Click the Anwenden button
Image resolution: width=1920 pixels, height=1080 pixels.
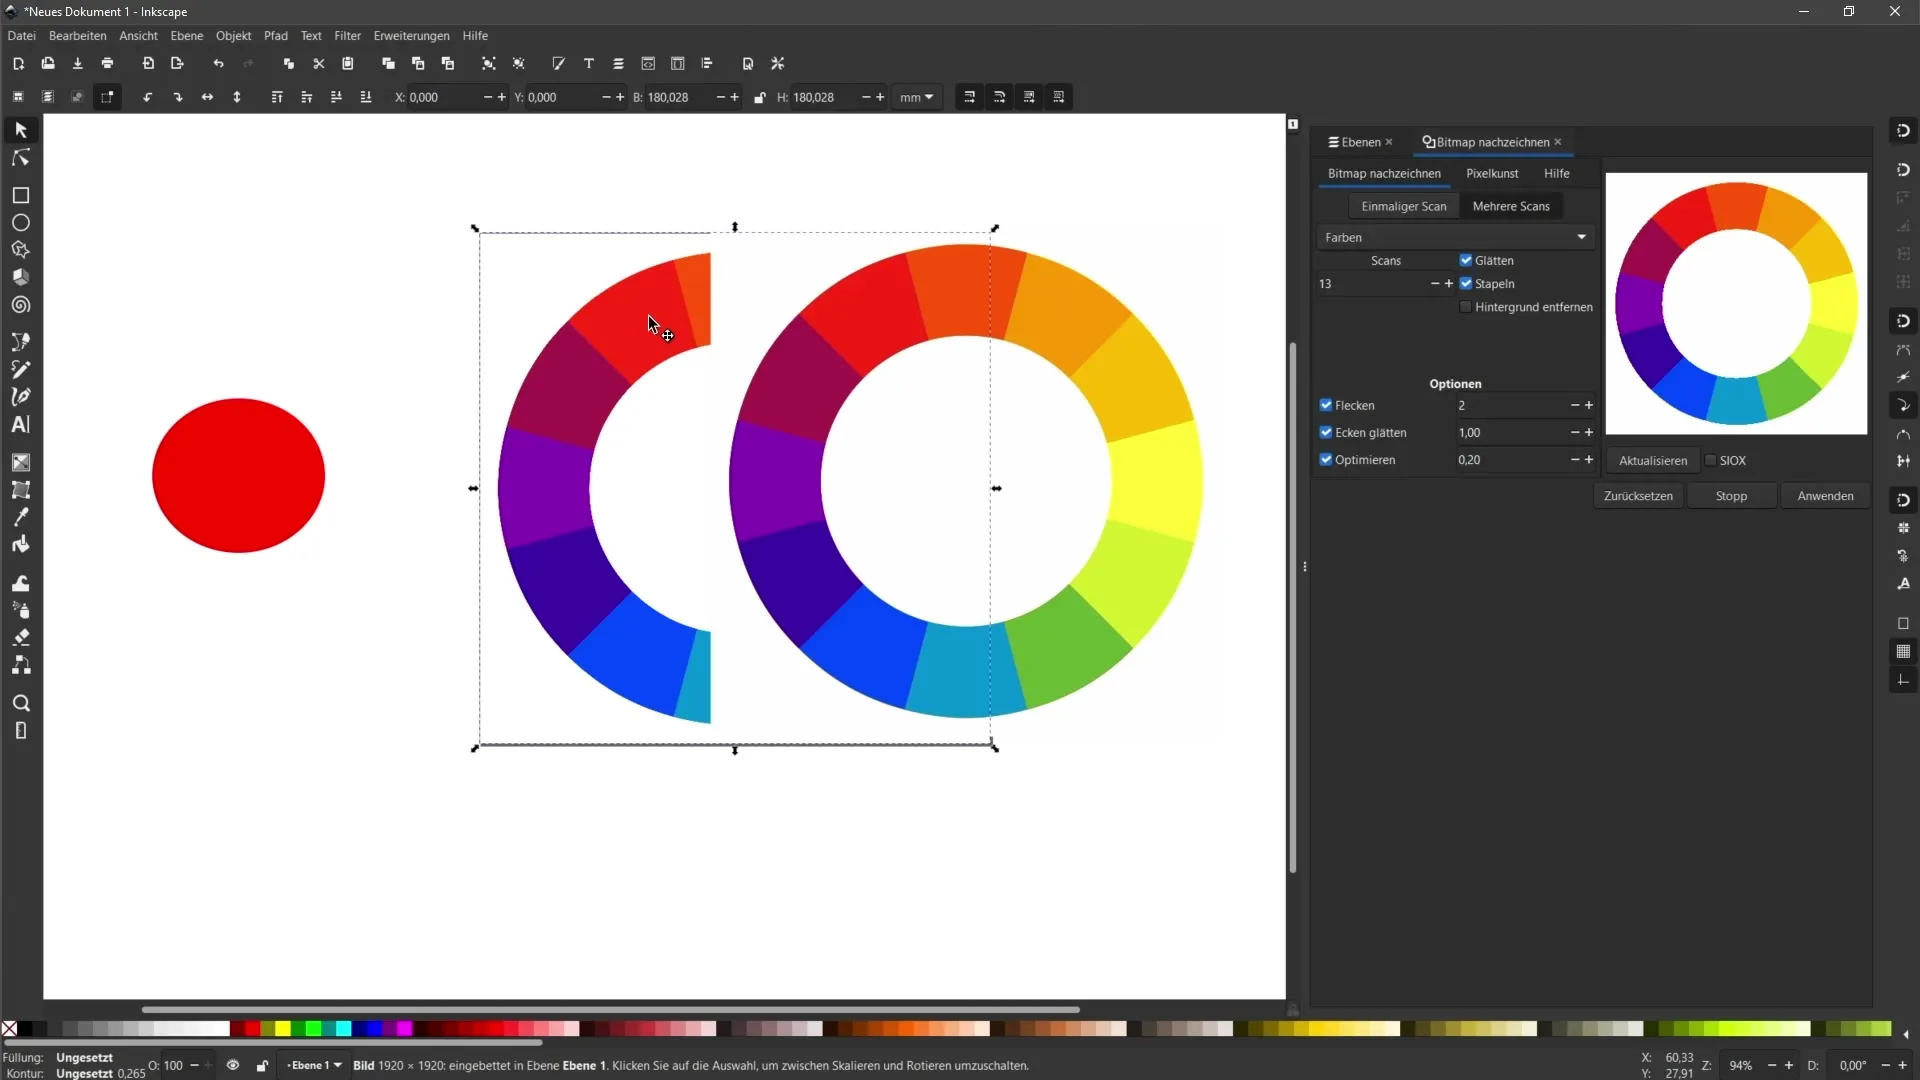point(1825,495)
